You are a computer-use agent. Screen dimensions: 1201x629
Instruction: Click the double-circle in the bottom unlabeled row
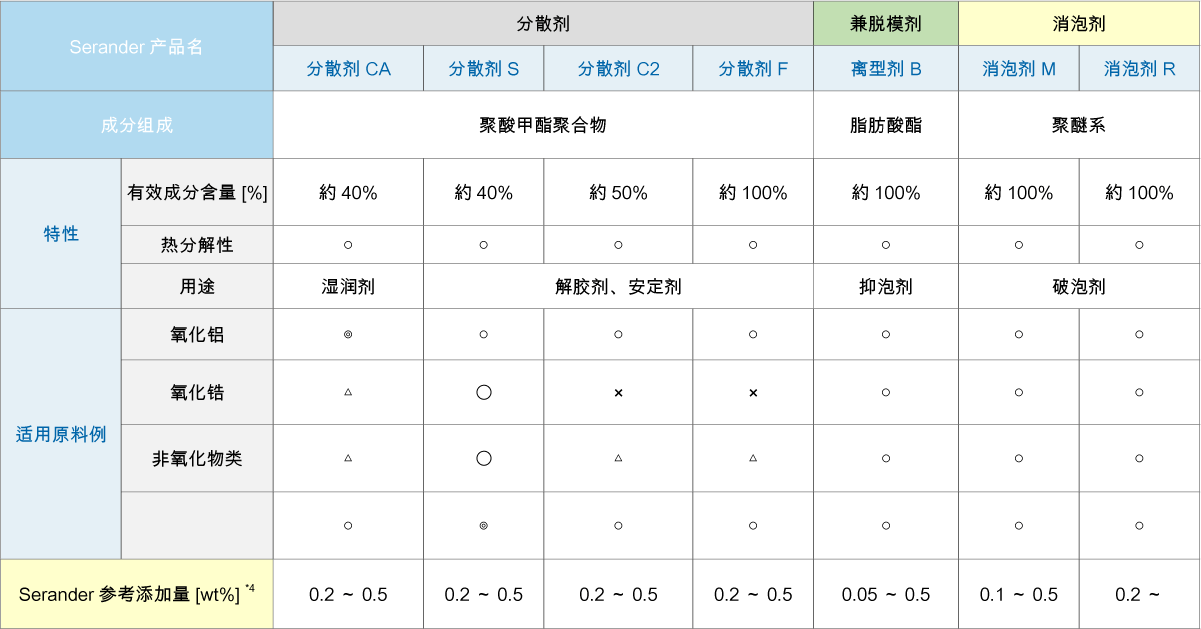484,525
